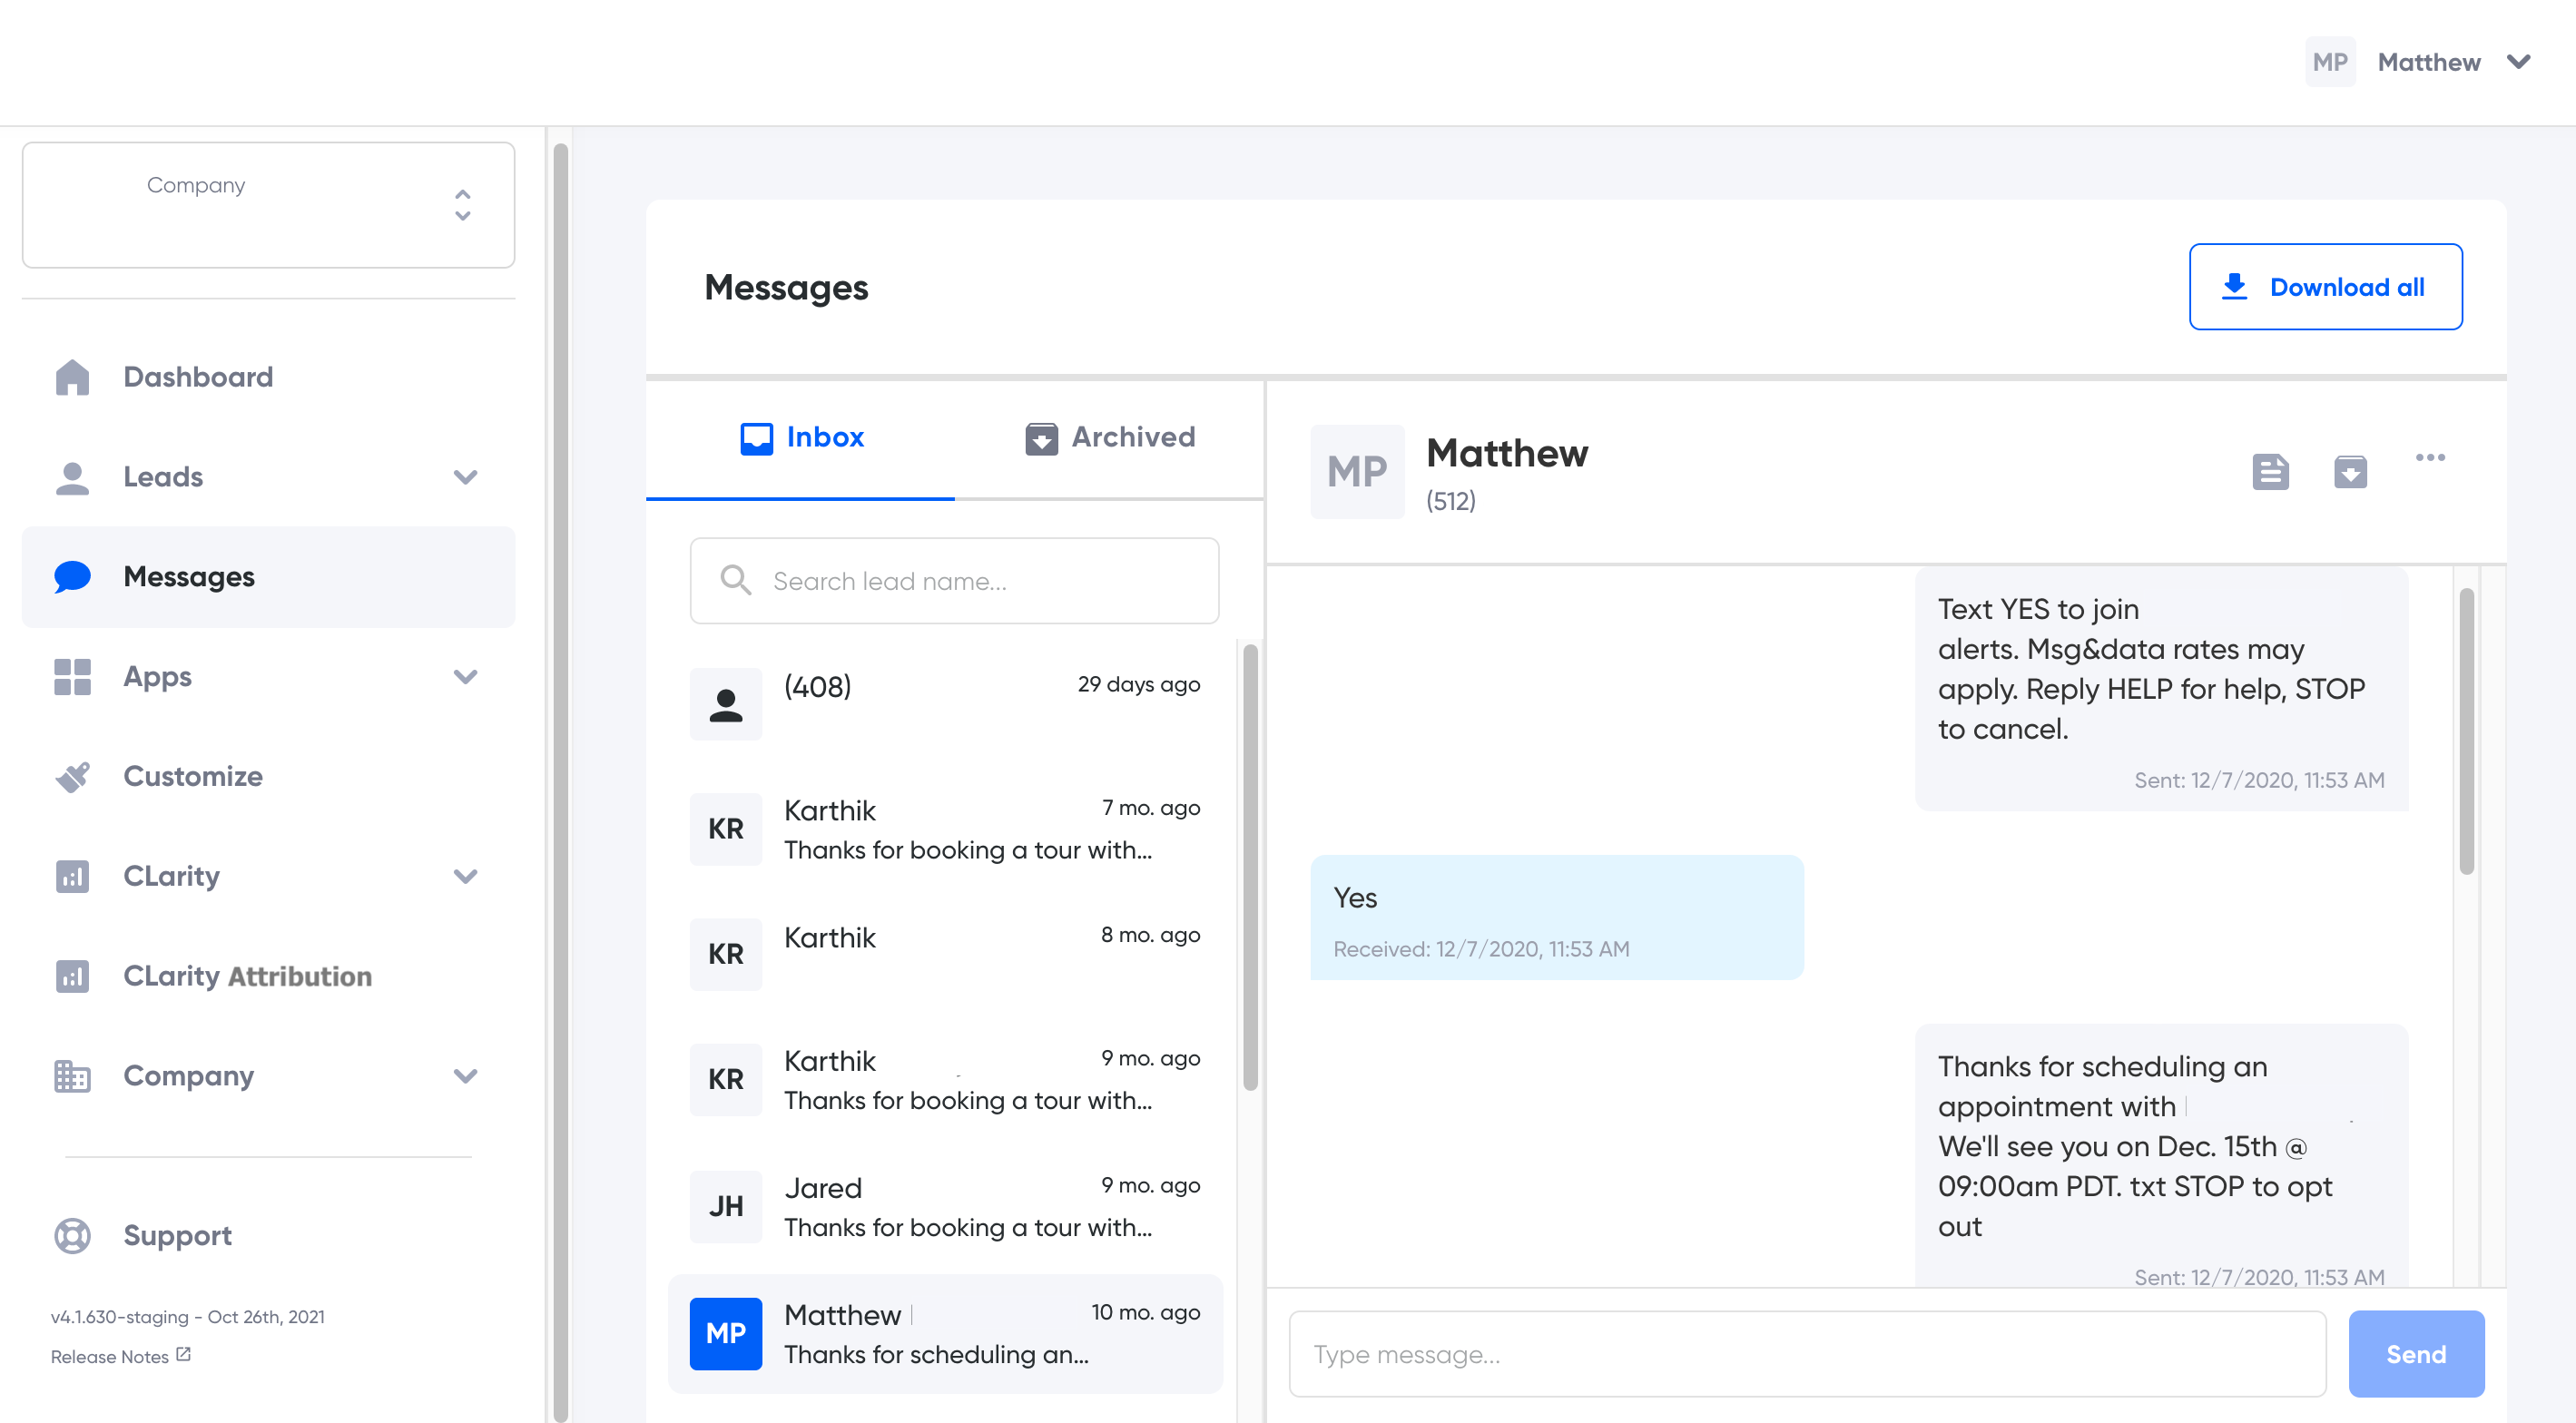Viewport: 2576px width, 1423px height.
Task: Focus the Type message input field
Action: (1806, 1354)
